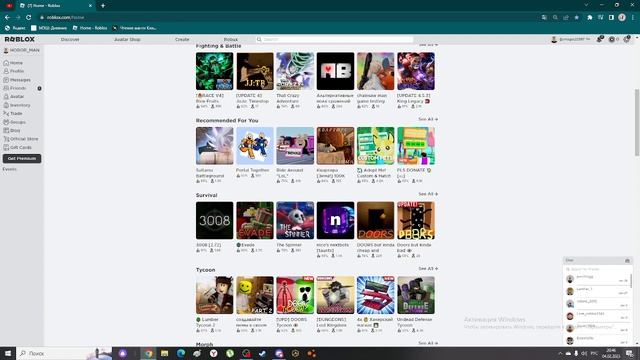See all Recommended For You games

[428, 119]
